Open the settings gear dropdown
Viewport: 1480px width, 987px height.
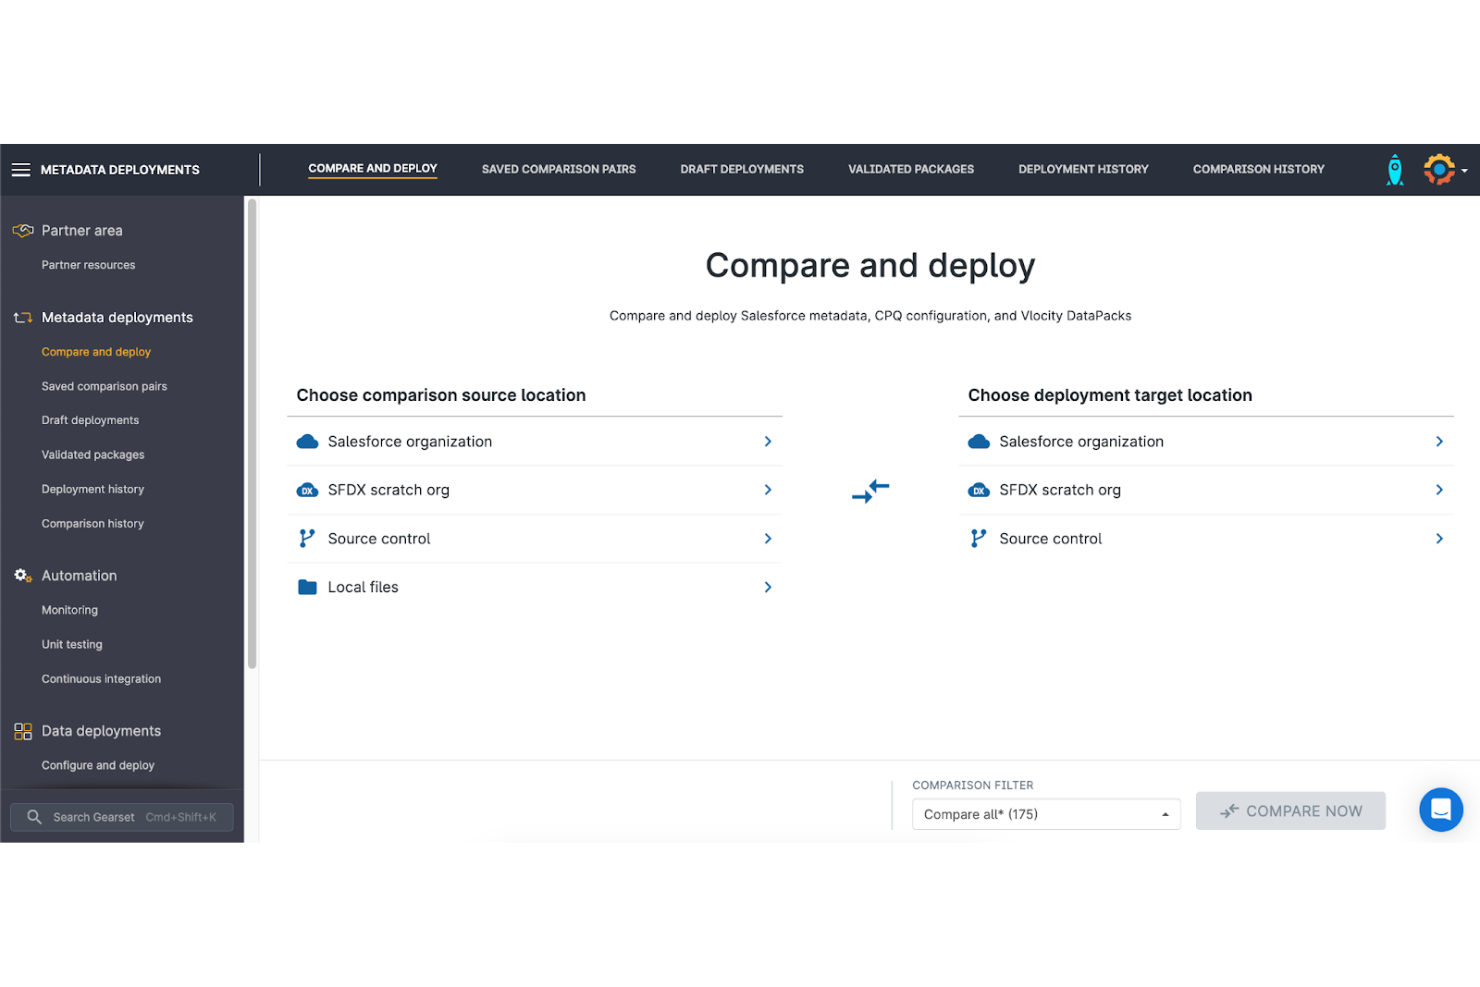pos(1440,169)
